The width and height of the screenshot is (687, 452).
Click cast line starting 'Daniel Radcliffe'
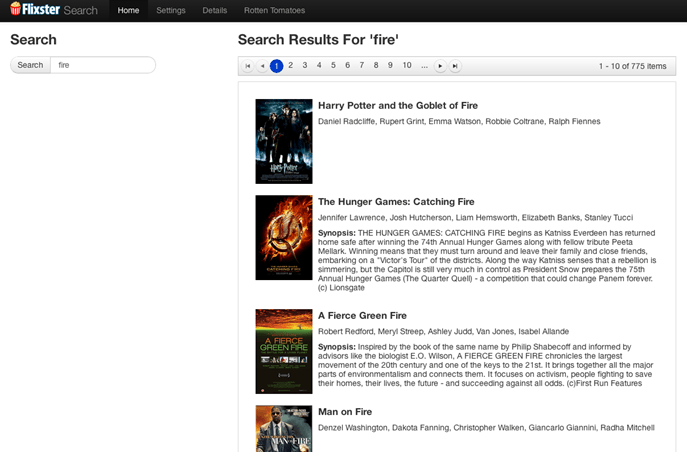click(459, 121)
